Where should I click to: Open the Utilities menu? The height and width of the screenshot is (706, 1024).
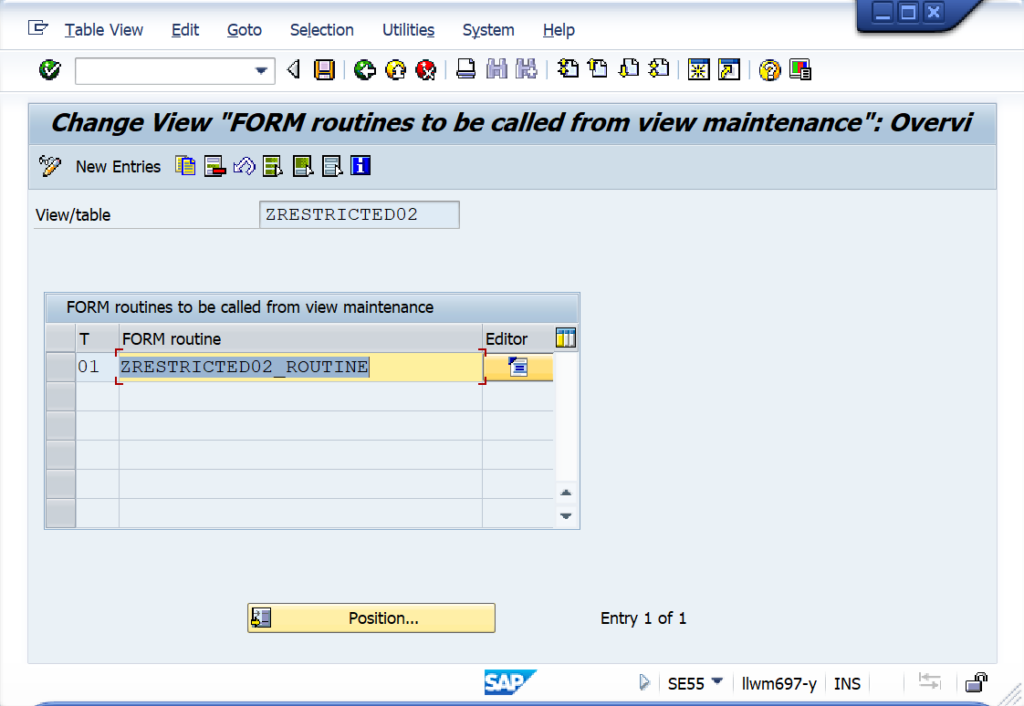(407, 30)
